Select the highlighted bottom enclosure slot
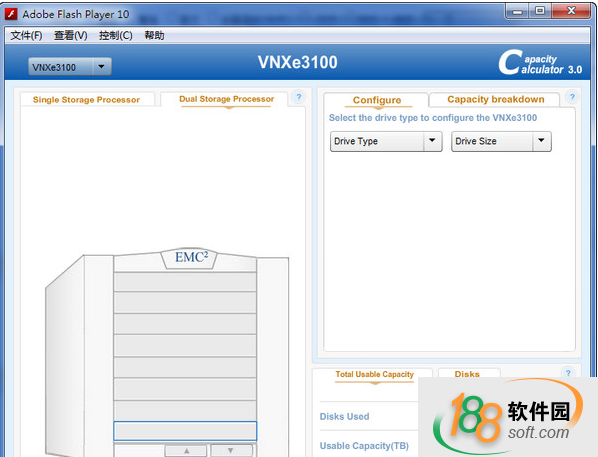The image size is (598, 457). (x=185, y=431)
